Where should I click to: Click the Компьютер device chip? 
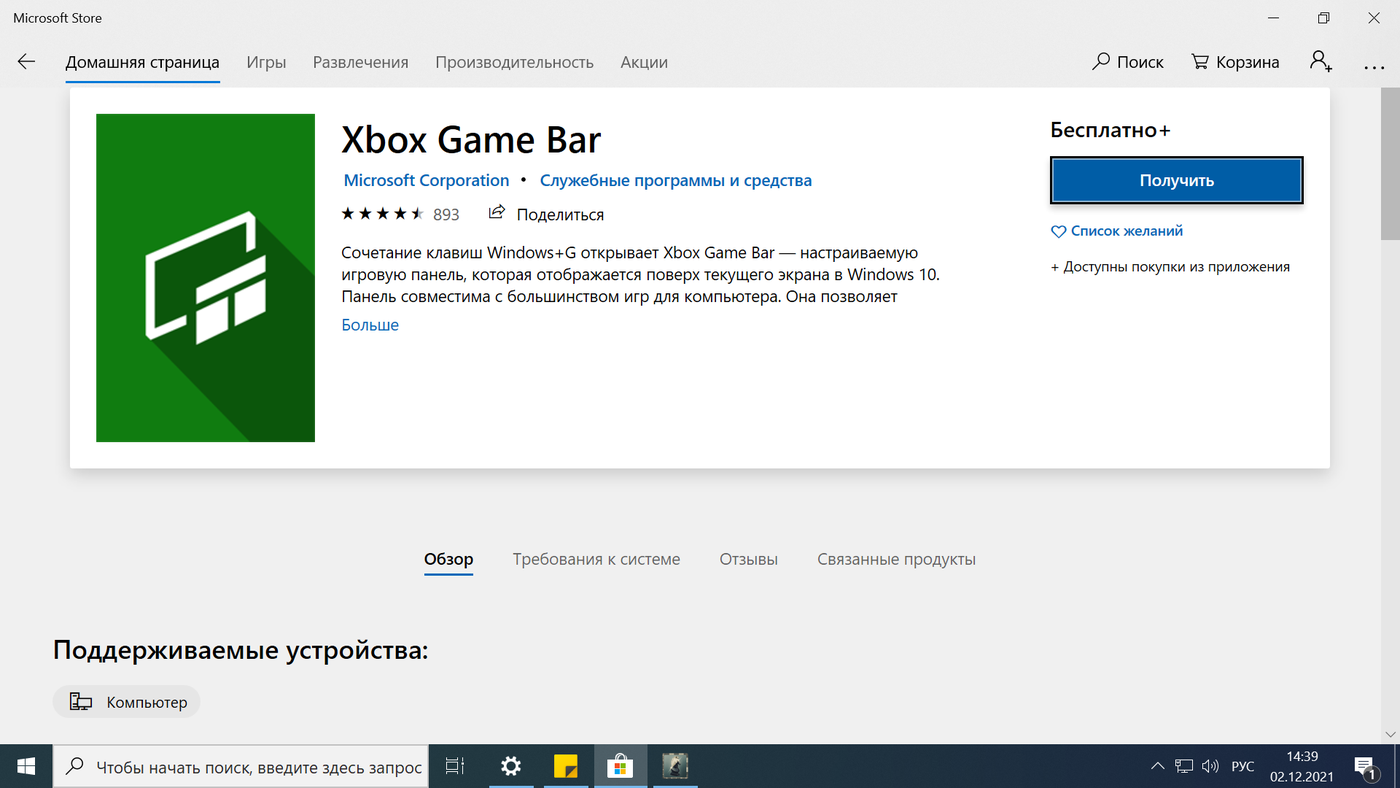[x=127, y=702]
